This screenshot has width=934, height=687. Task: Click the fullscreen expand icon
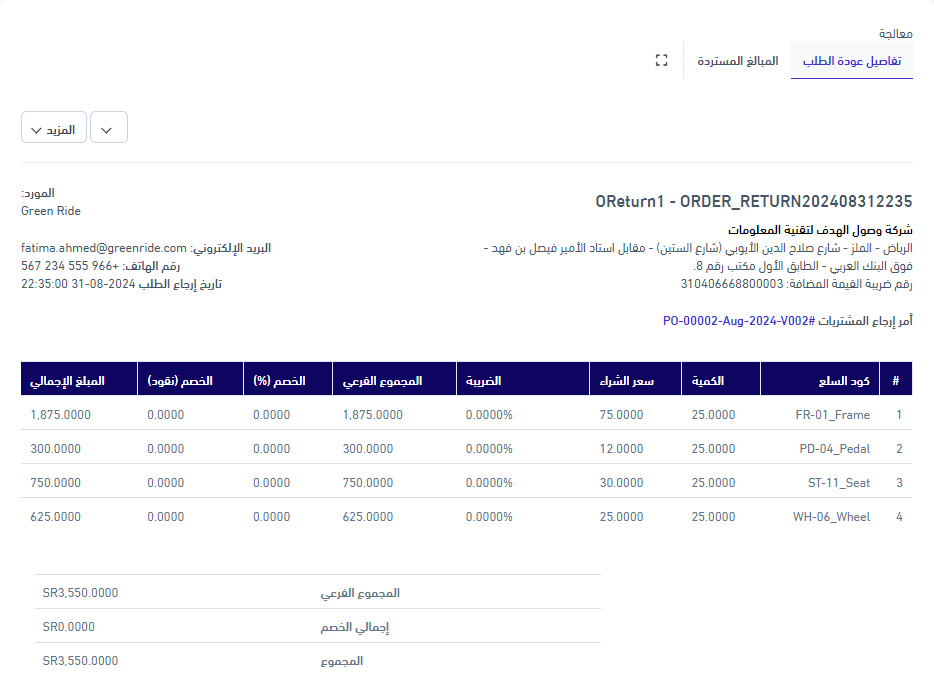(661, 61)
